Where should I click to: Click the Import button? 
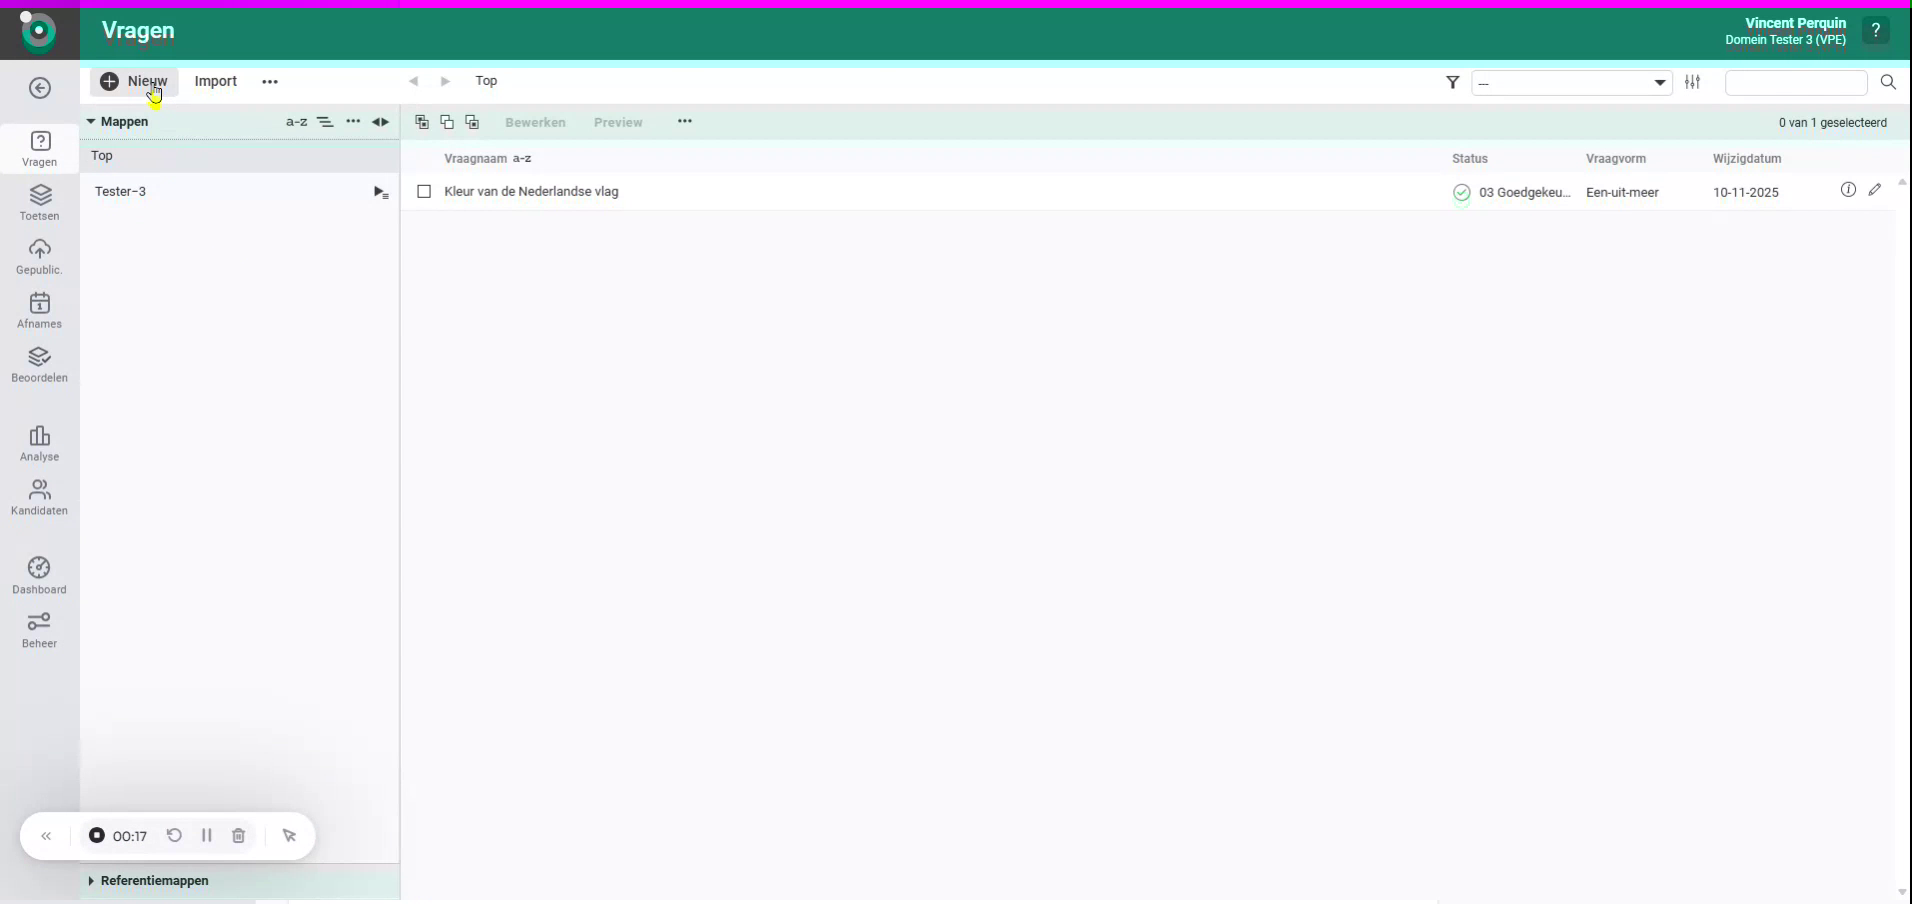point(216,81)
